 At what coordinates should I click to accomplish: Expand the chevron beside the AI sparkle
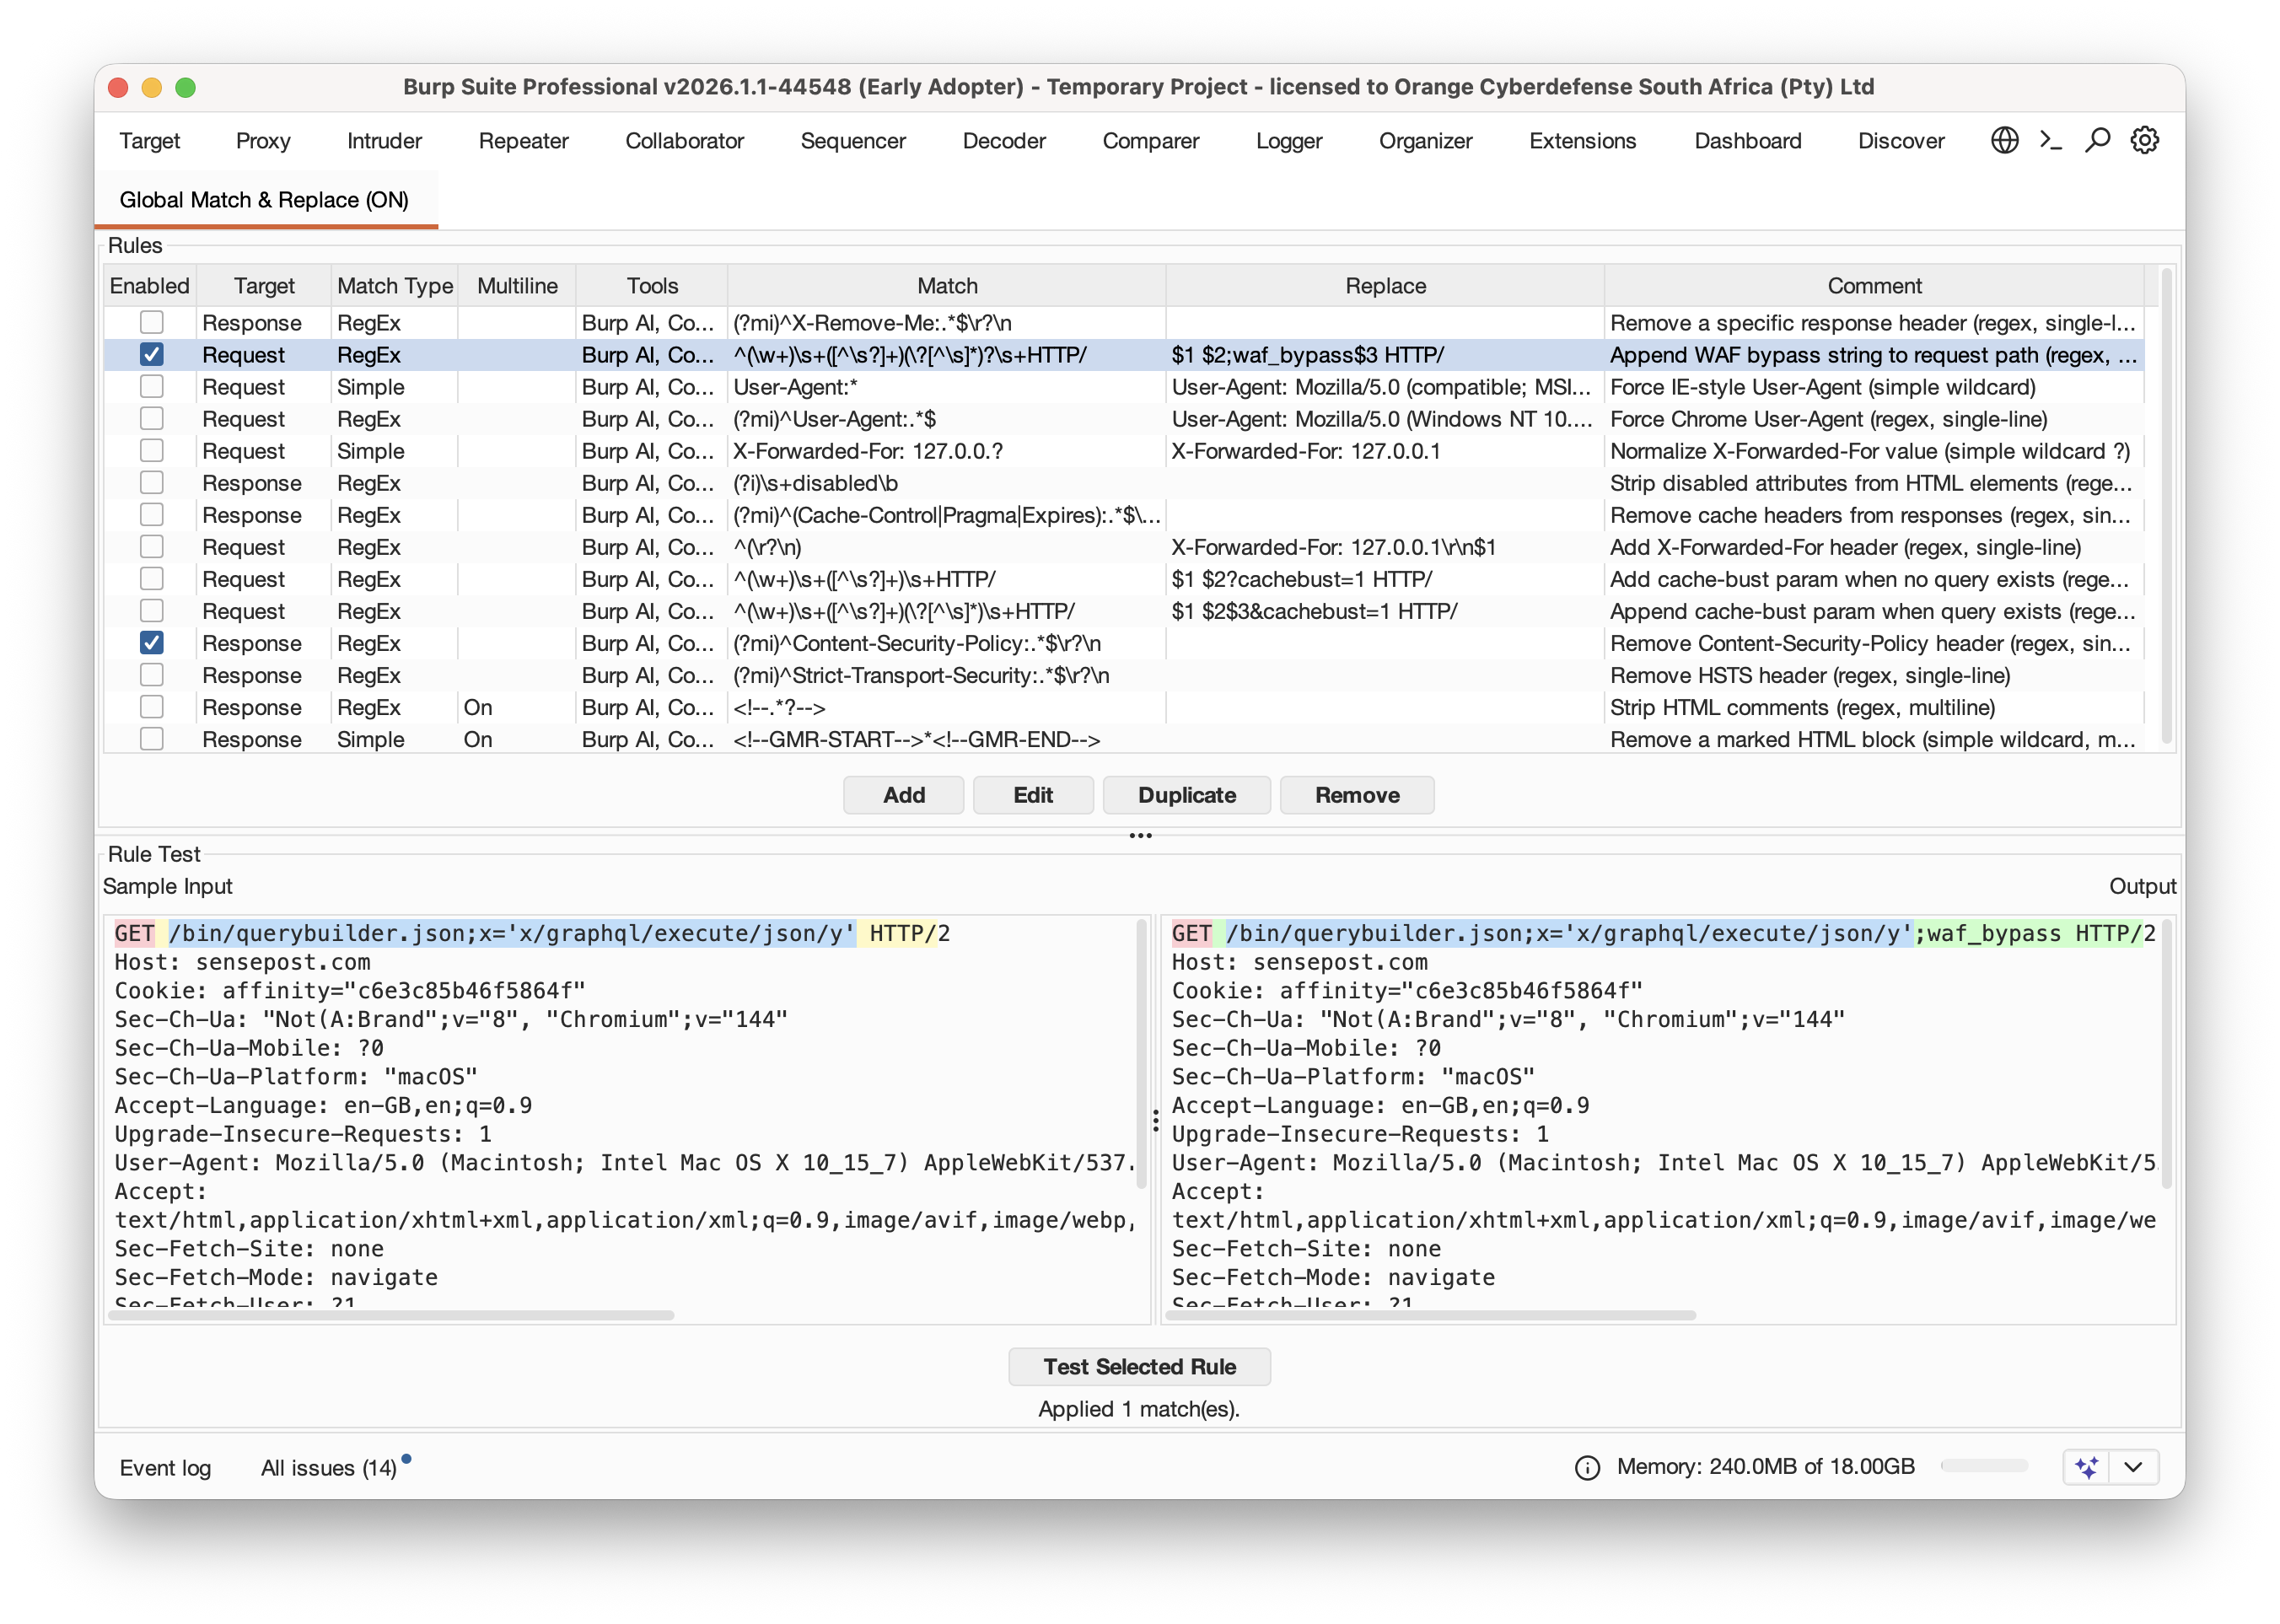click(2133, 1467)
